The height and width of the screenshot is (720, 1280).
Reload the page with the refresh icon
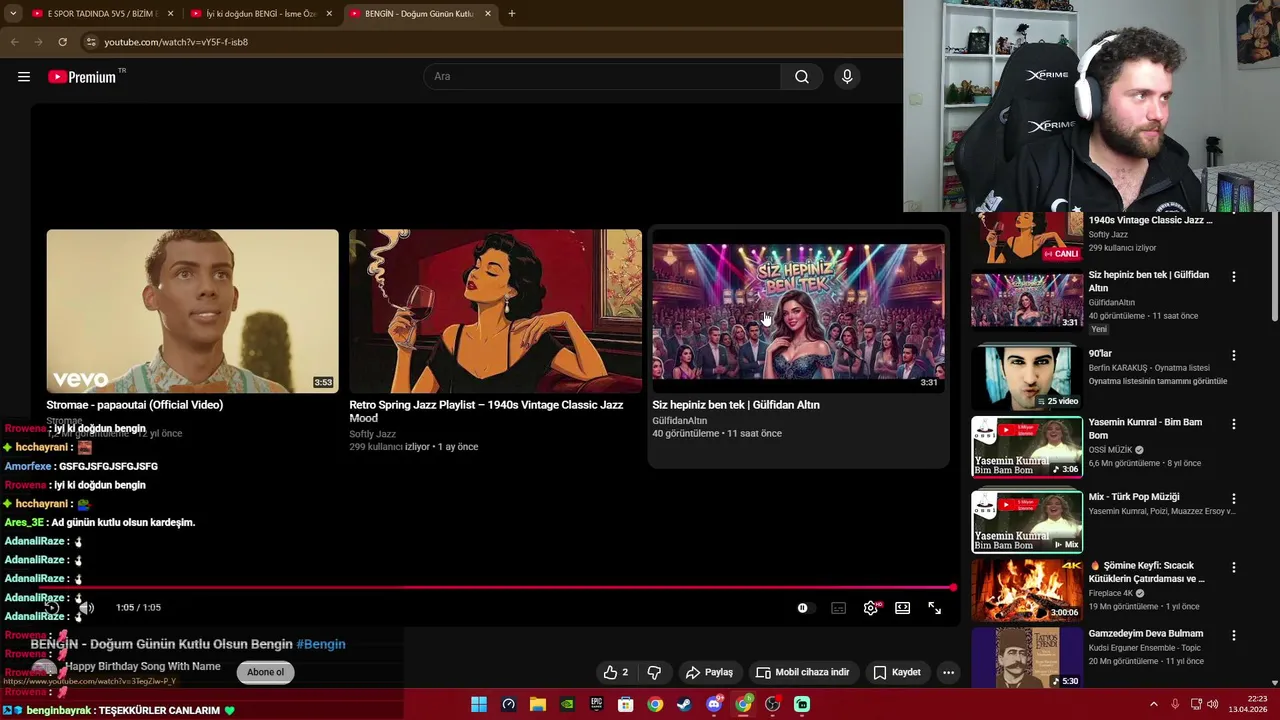(x=62, y=42)
